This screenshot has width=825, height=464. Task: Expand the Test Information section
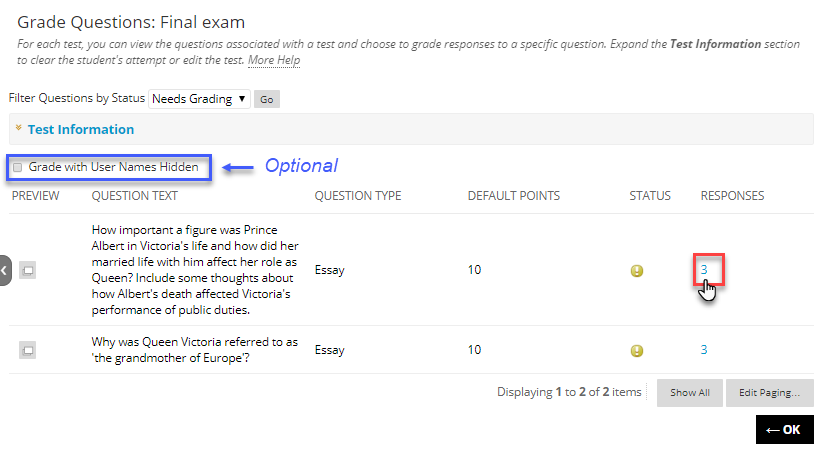(x=81, y=129)
